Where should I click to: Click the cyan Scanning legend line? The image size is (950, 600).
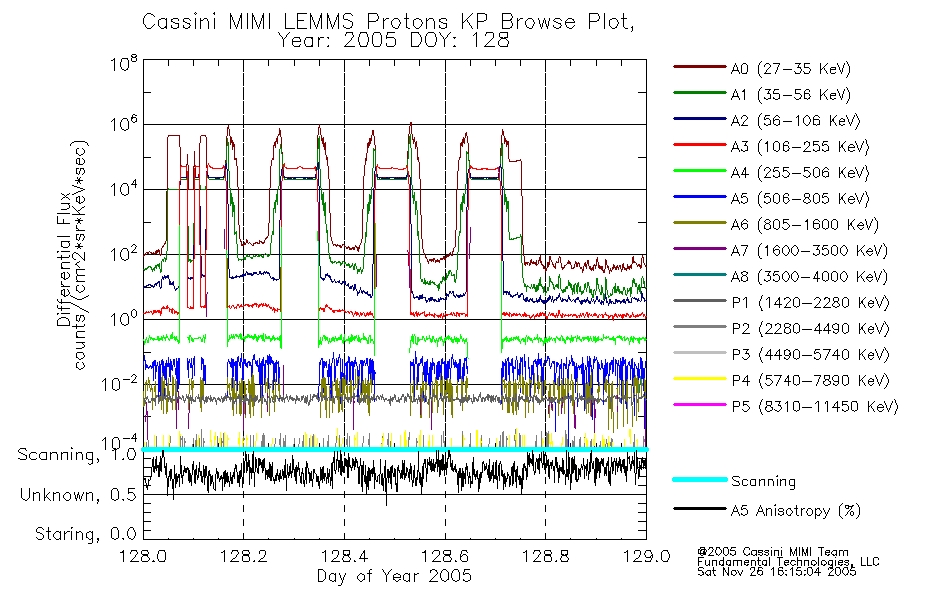coord(699,479)
